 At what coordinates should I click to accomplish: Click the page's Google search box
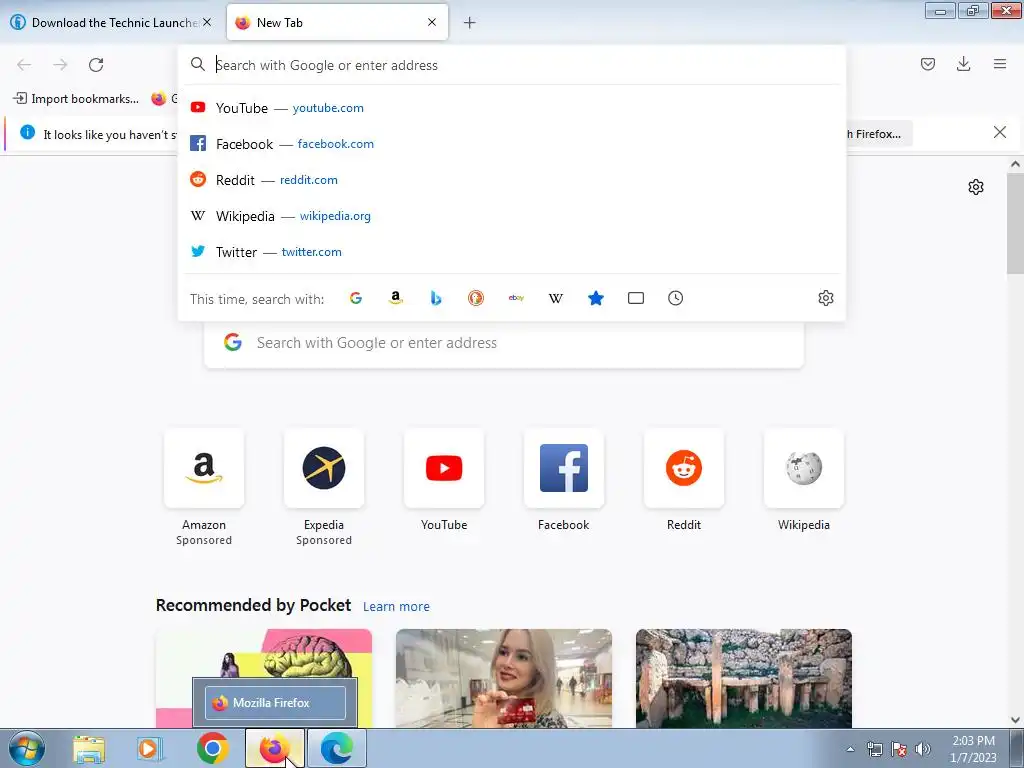pos(504,344)
